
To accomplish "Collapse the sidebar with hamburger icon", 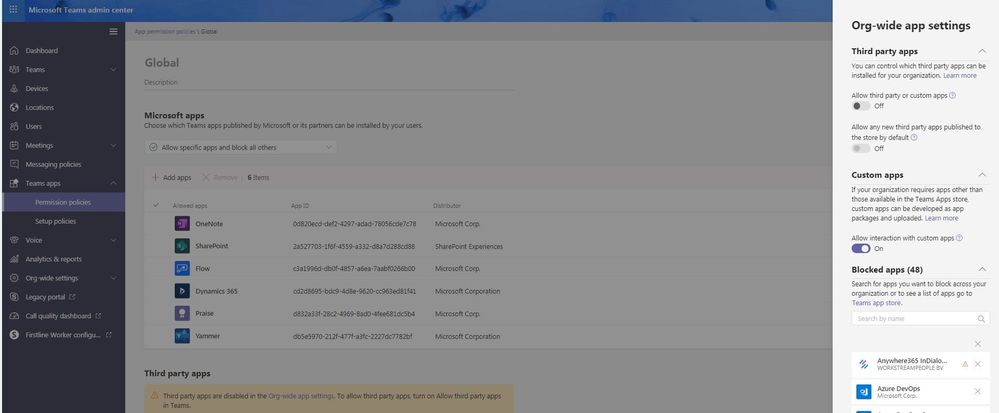I will 113,31.
